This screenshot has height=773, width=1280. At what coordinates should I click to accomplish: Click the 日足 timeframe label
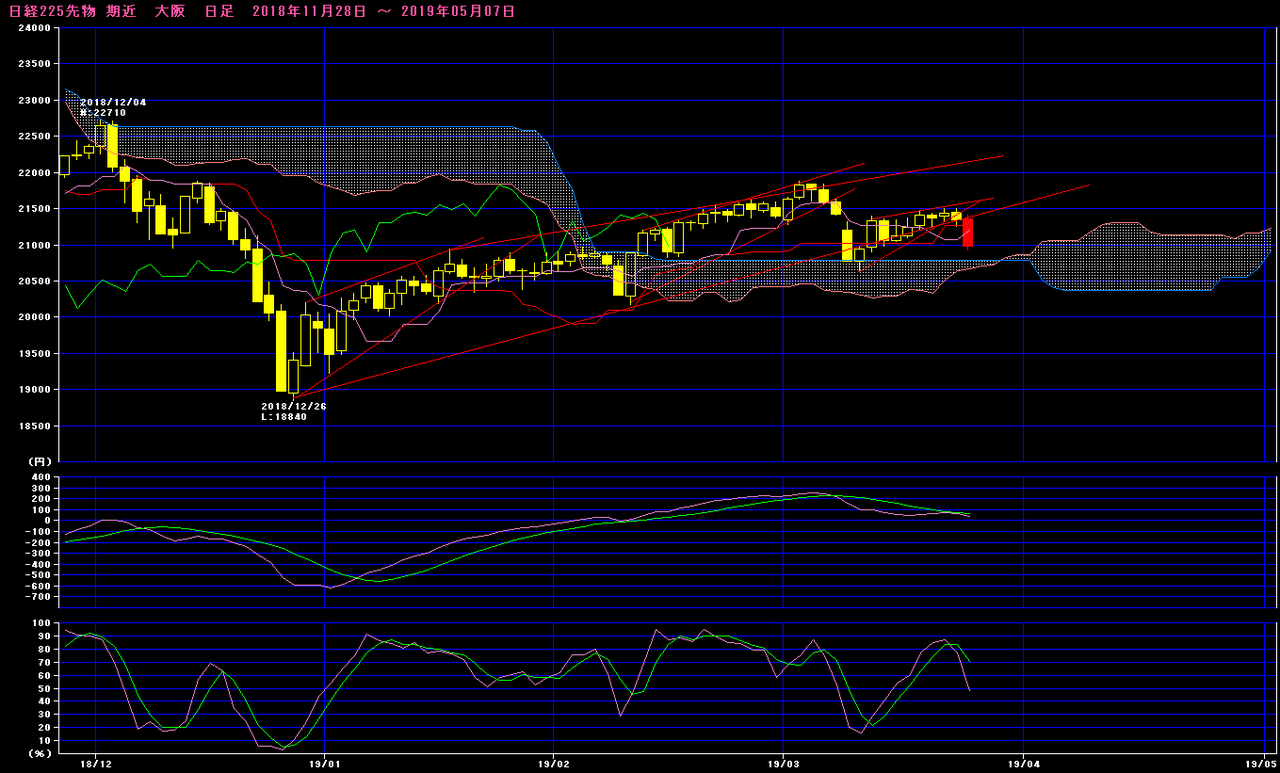click(x=219, y=11)
